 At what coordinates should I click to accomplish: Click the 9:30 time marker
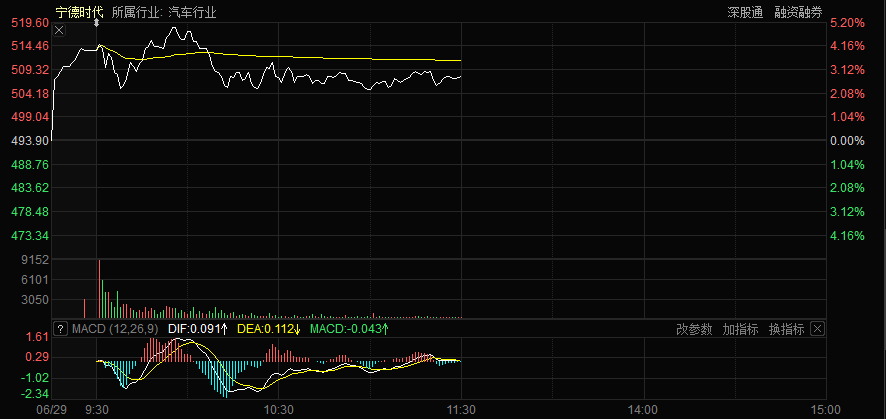(x=97, y=409)
